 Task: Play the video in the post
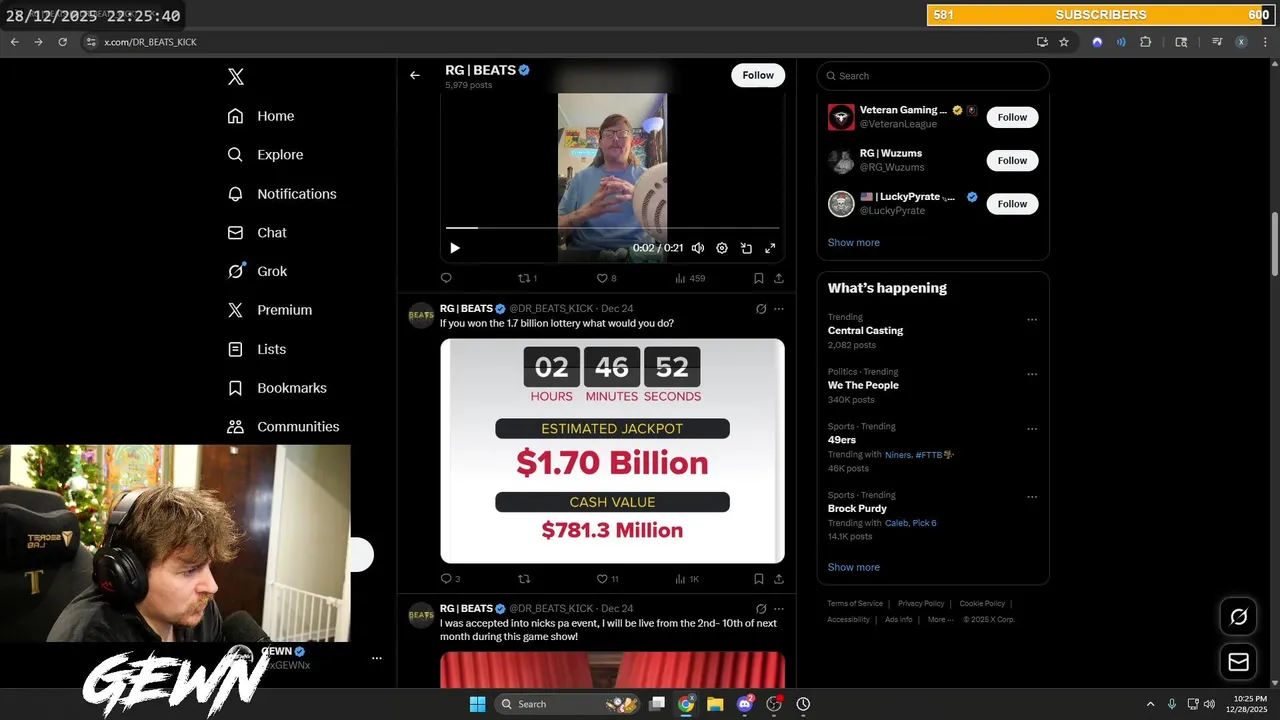pos(455,248)
